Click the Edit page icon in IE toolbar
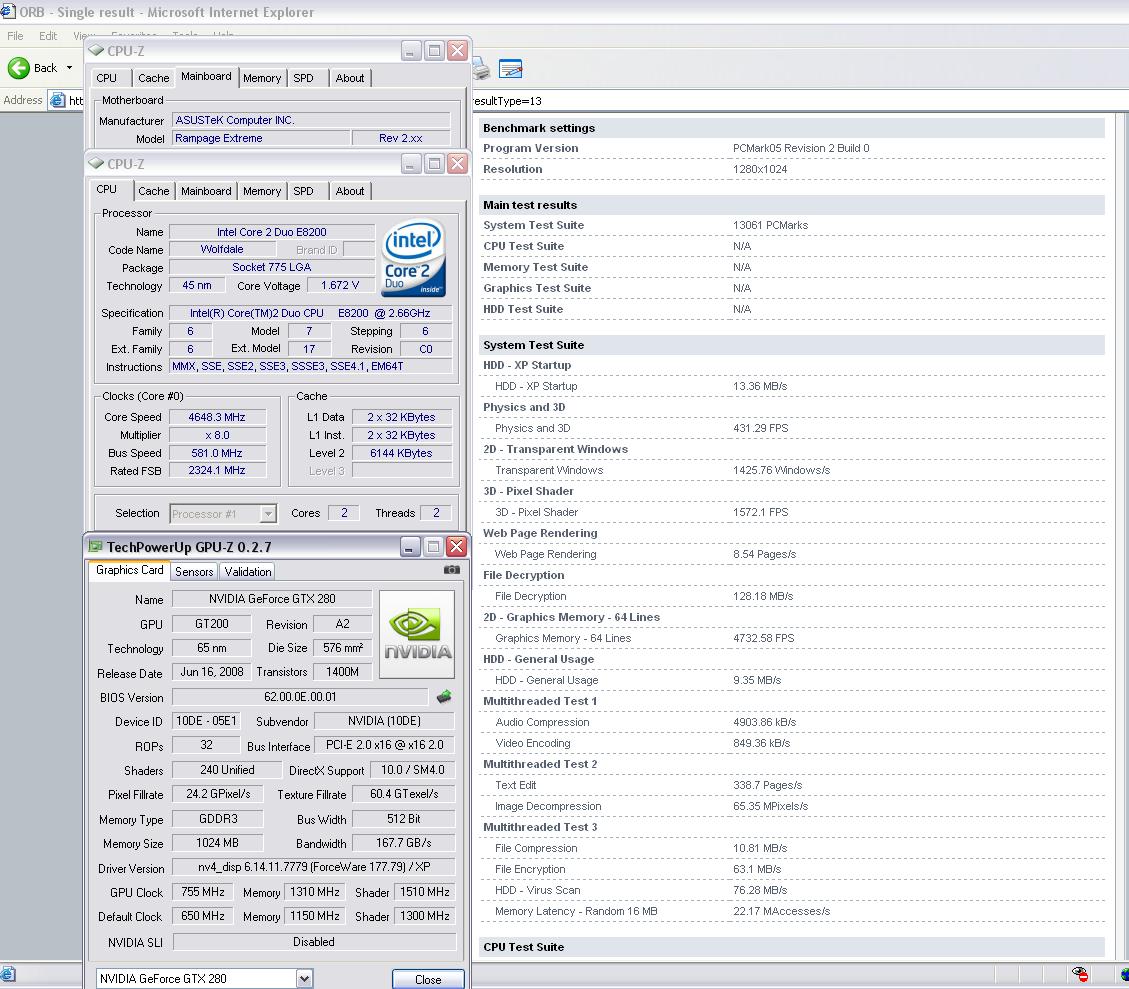 pyautogui.click(x=510, y=69)
